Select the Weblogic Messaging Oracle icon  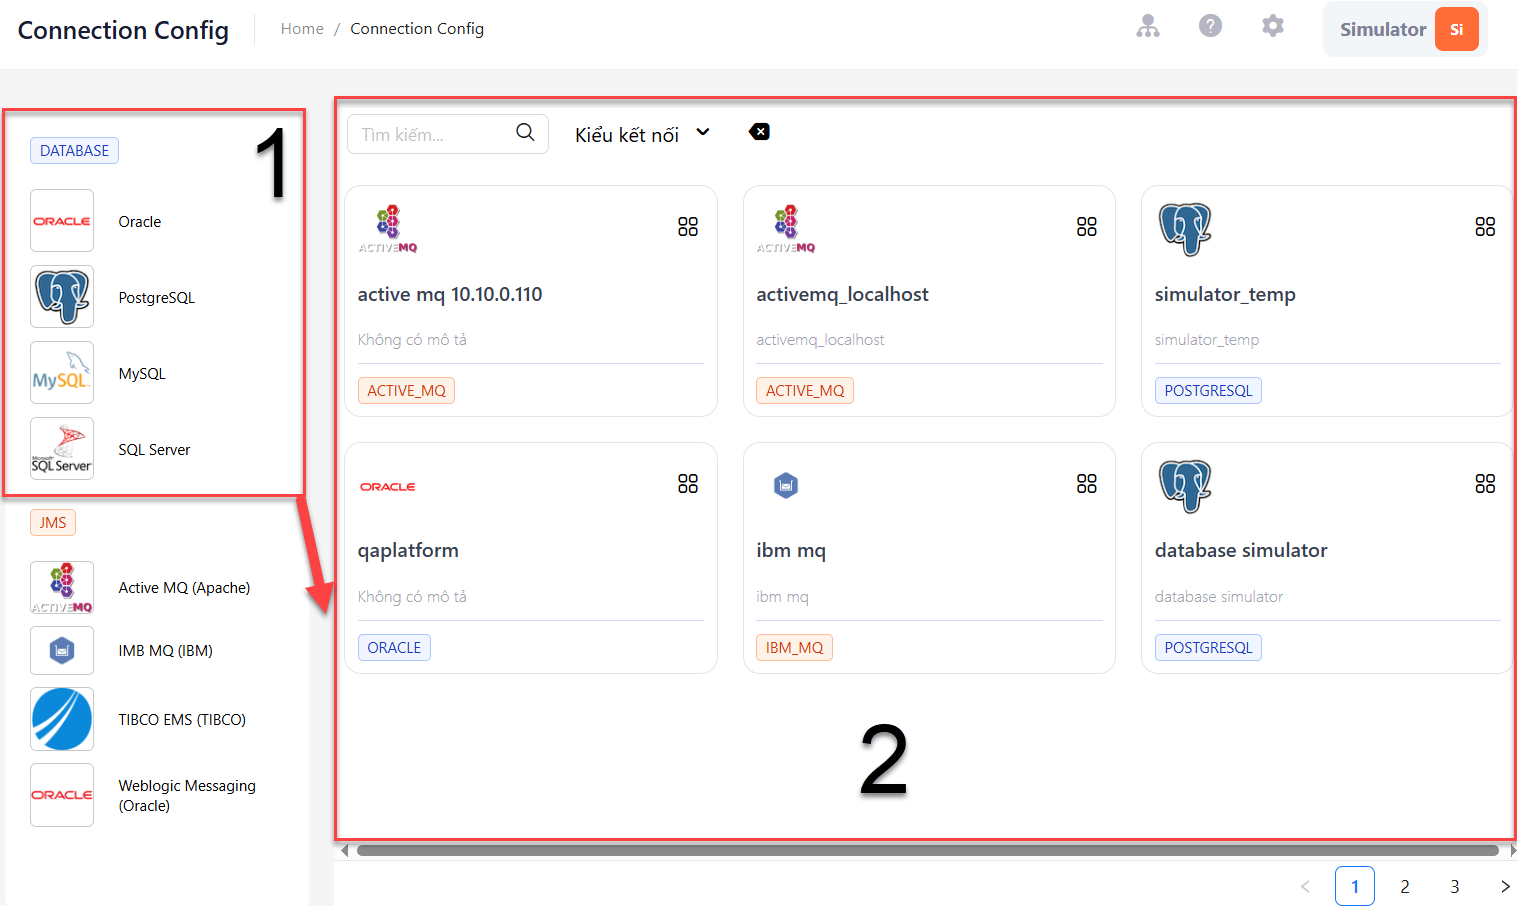pos(62,795)
